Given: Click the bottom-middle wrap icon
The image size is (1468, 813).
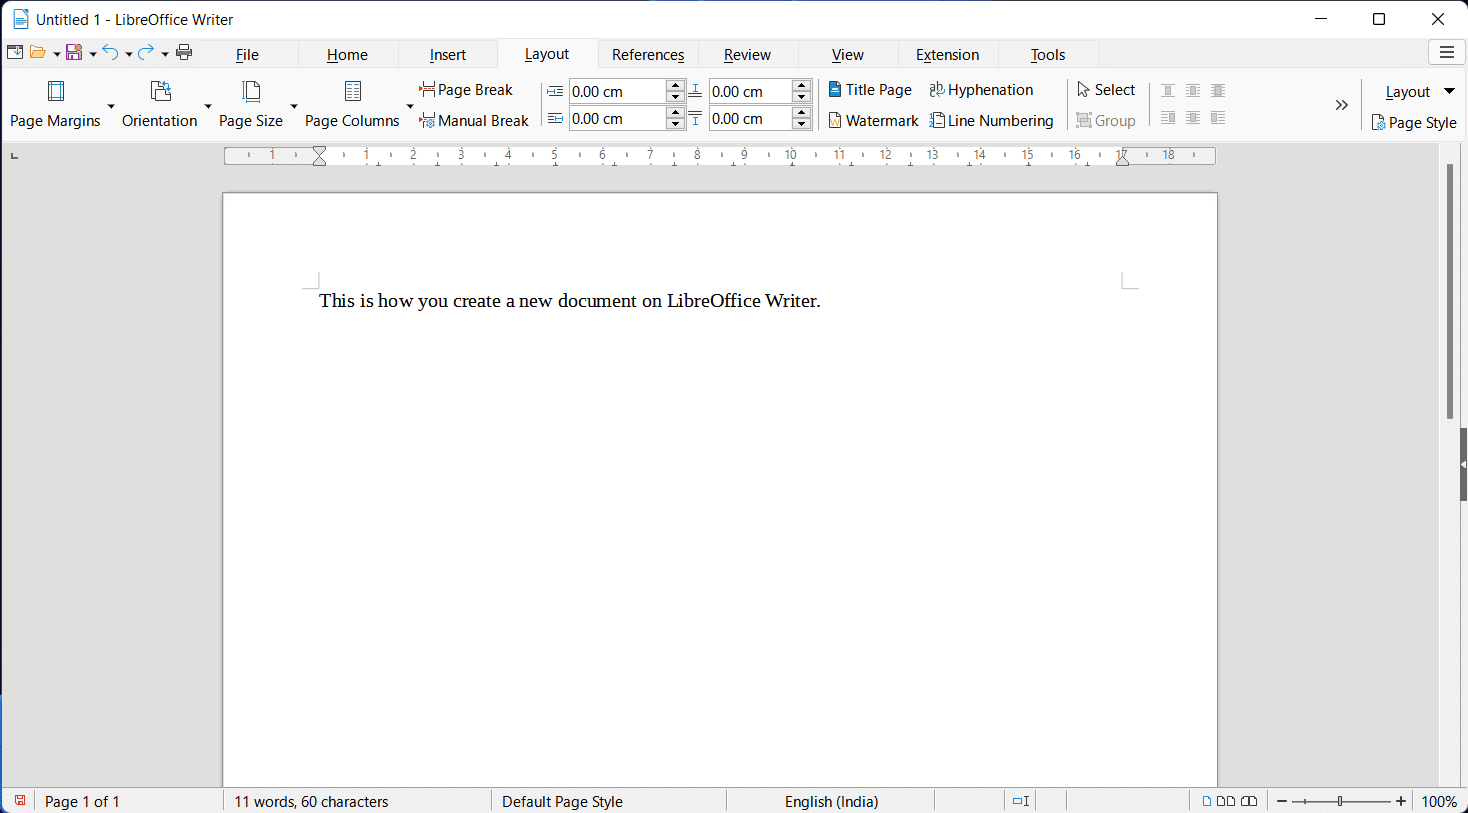Looking at the screenshot, I should (x=1193, y=118).
